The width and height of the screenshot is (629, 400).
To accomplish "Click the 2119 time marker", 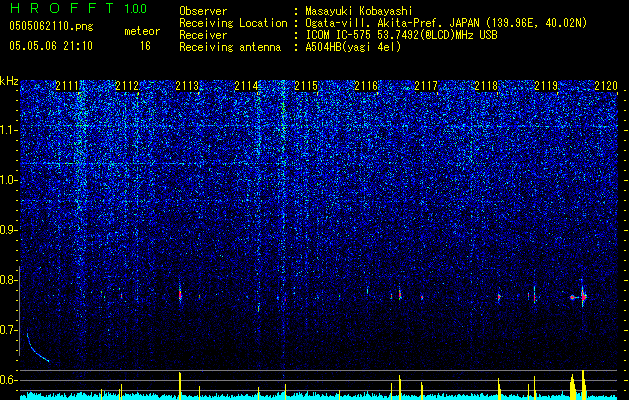I will (x=546, y=85).
